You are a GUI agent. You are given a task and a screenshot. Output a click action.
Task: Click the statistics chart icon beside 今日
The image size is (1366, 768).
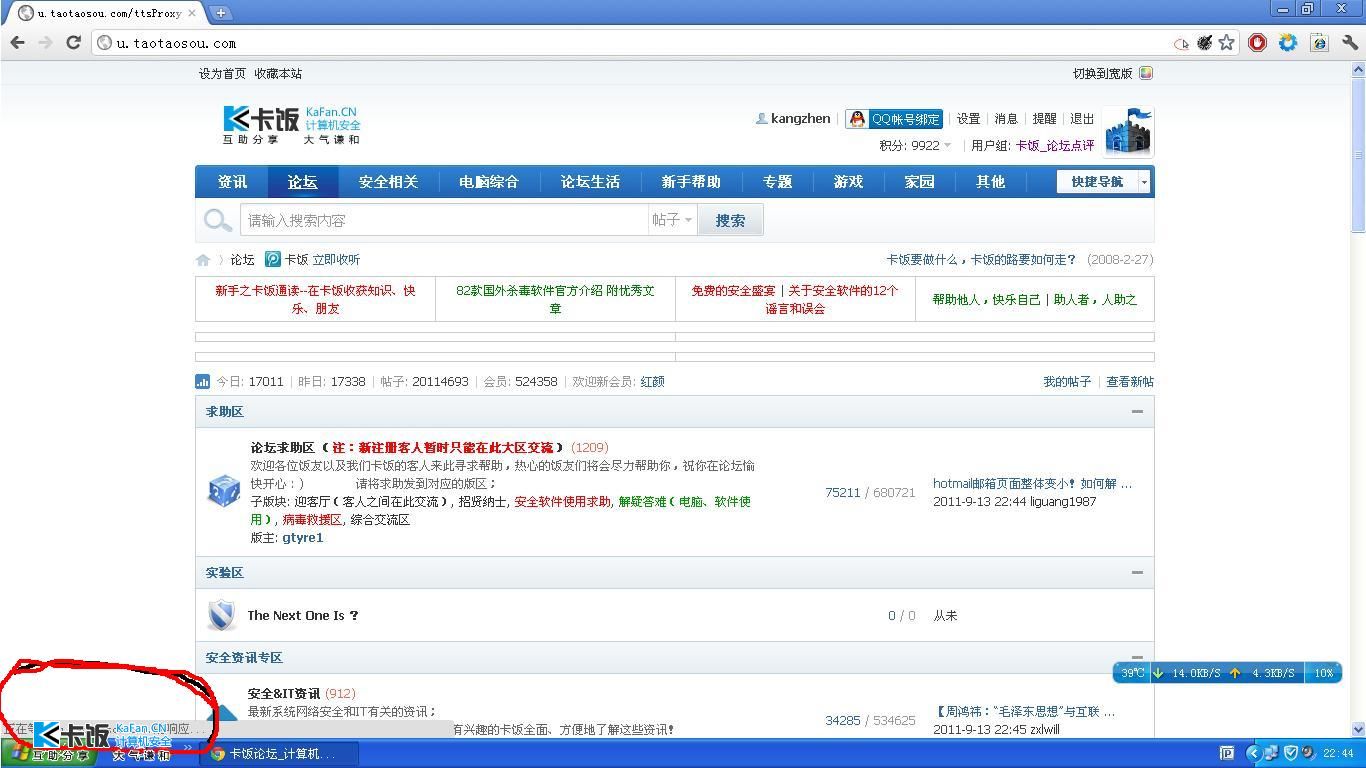(202, 381)
